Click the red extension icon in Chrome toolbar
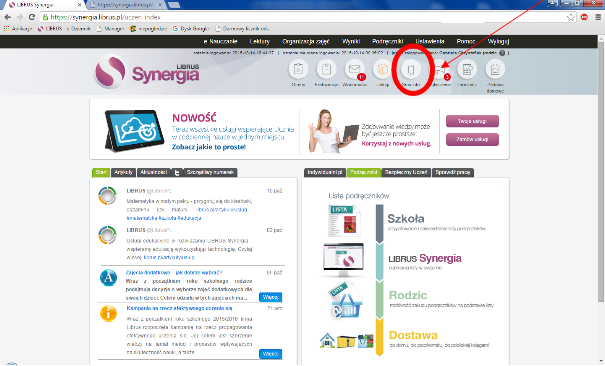605x366 pixels. 584,17
